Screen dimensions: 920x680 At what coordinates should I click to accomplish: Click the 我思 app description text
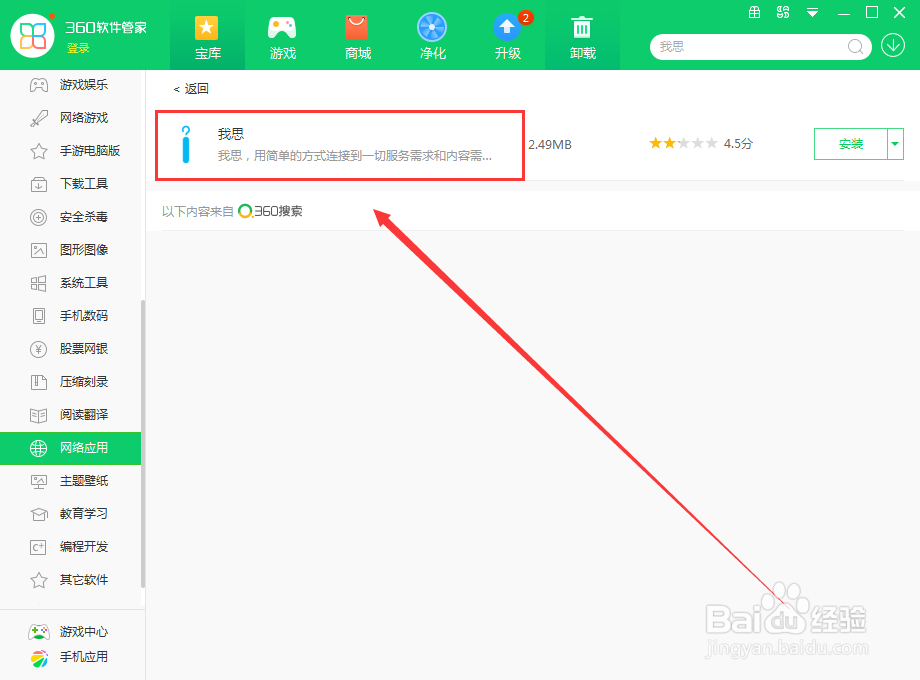pyautogui.click(x=354, y=156)
